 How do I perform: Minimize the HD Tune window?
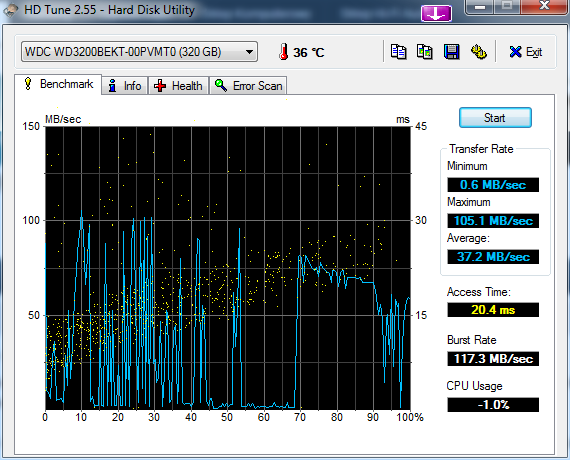click(x=480, y=7)
